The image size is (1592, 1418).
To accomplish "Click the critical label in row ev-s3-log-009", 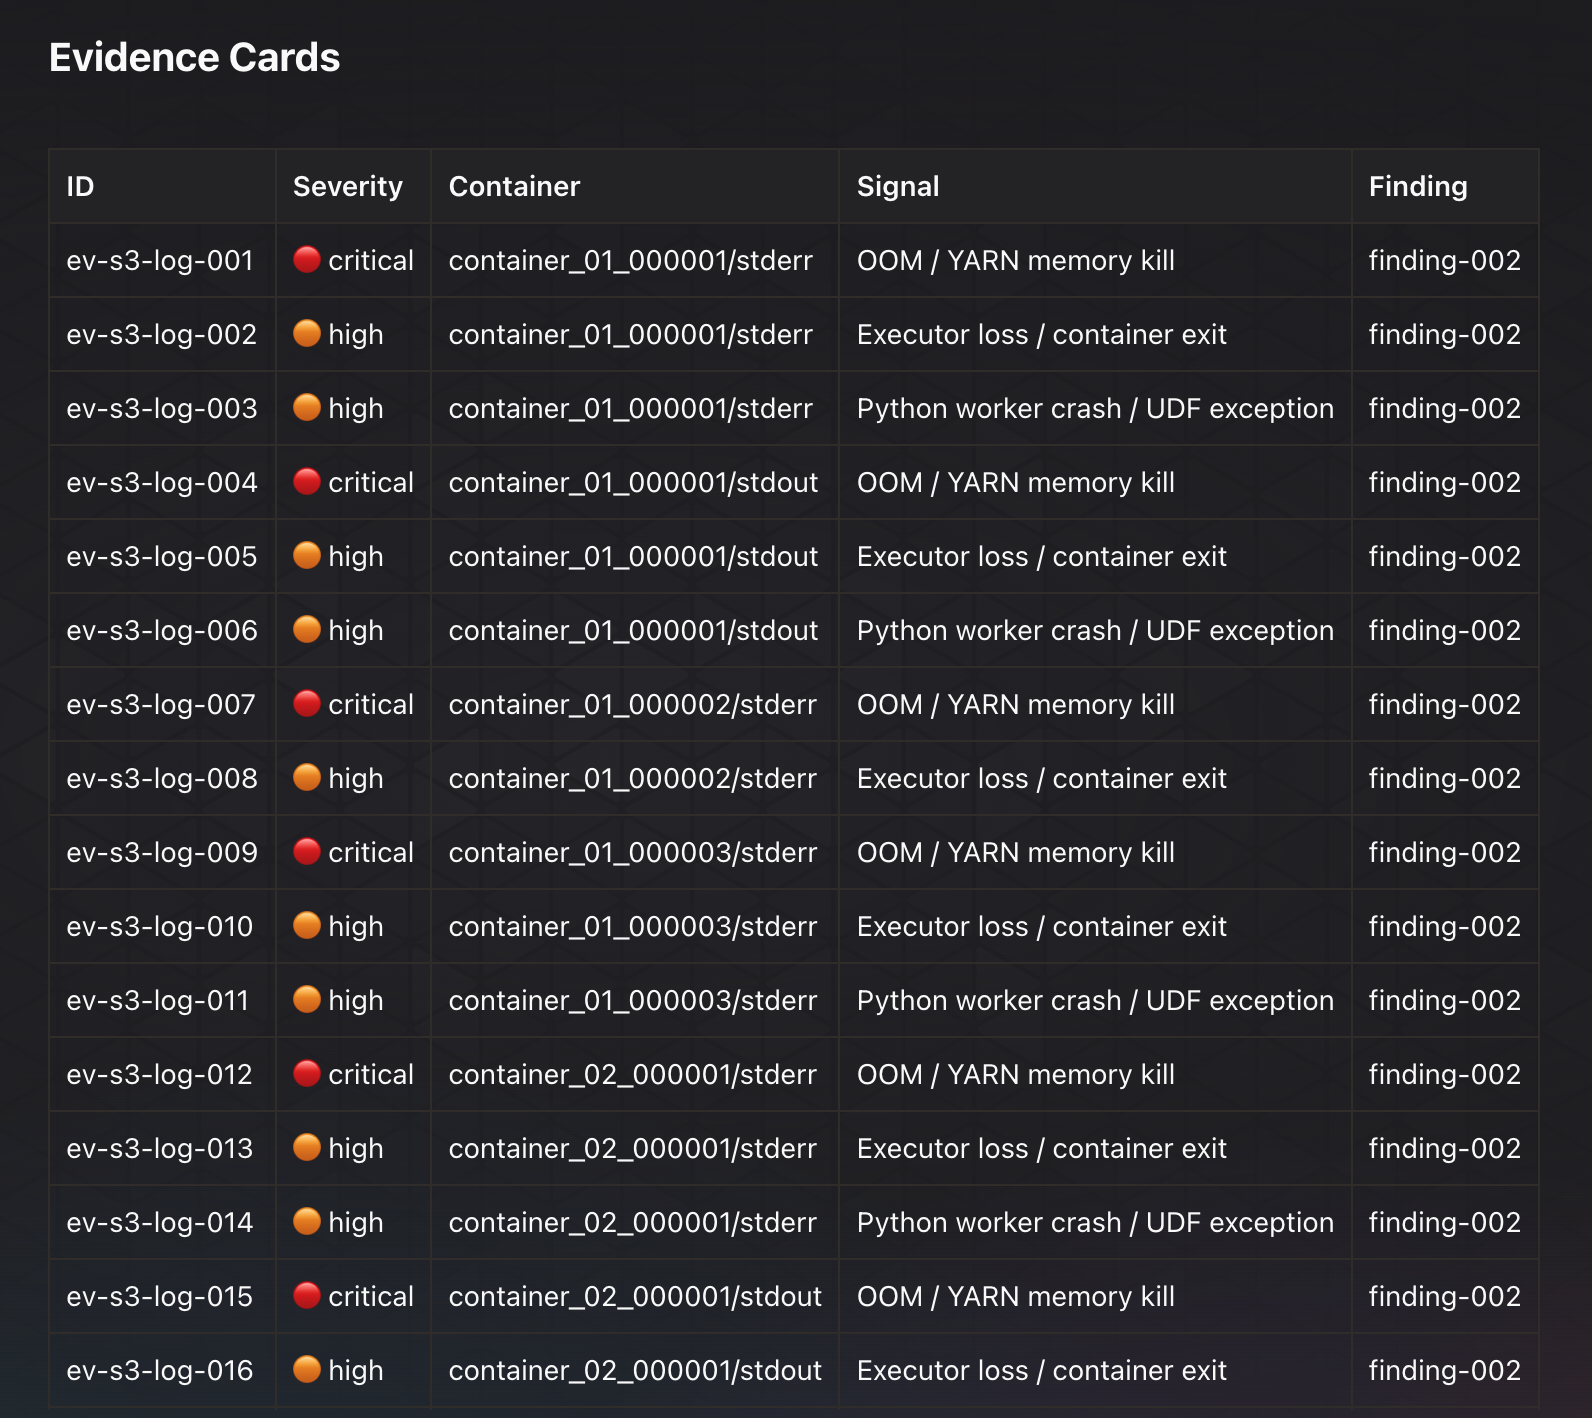I will [371, 852].
